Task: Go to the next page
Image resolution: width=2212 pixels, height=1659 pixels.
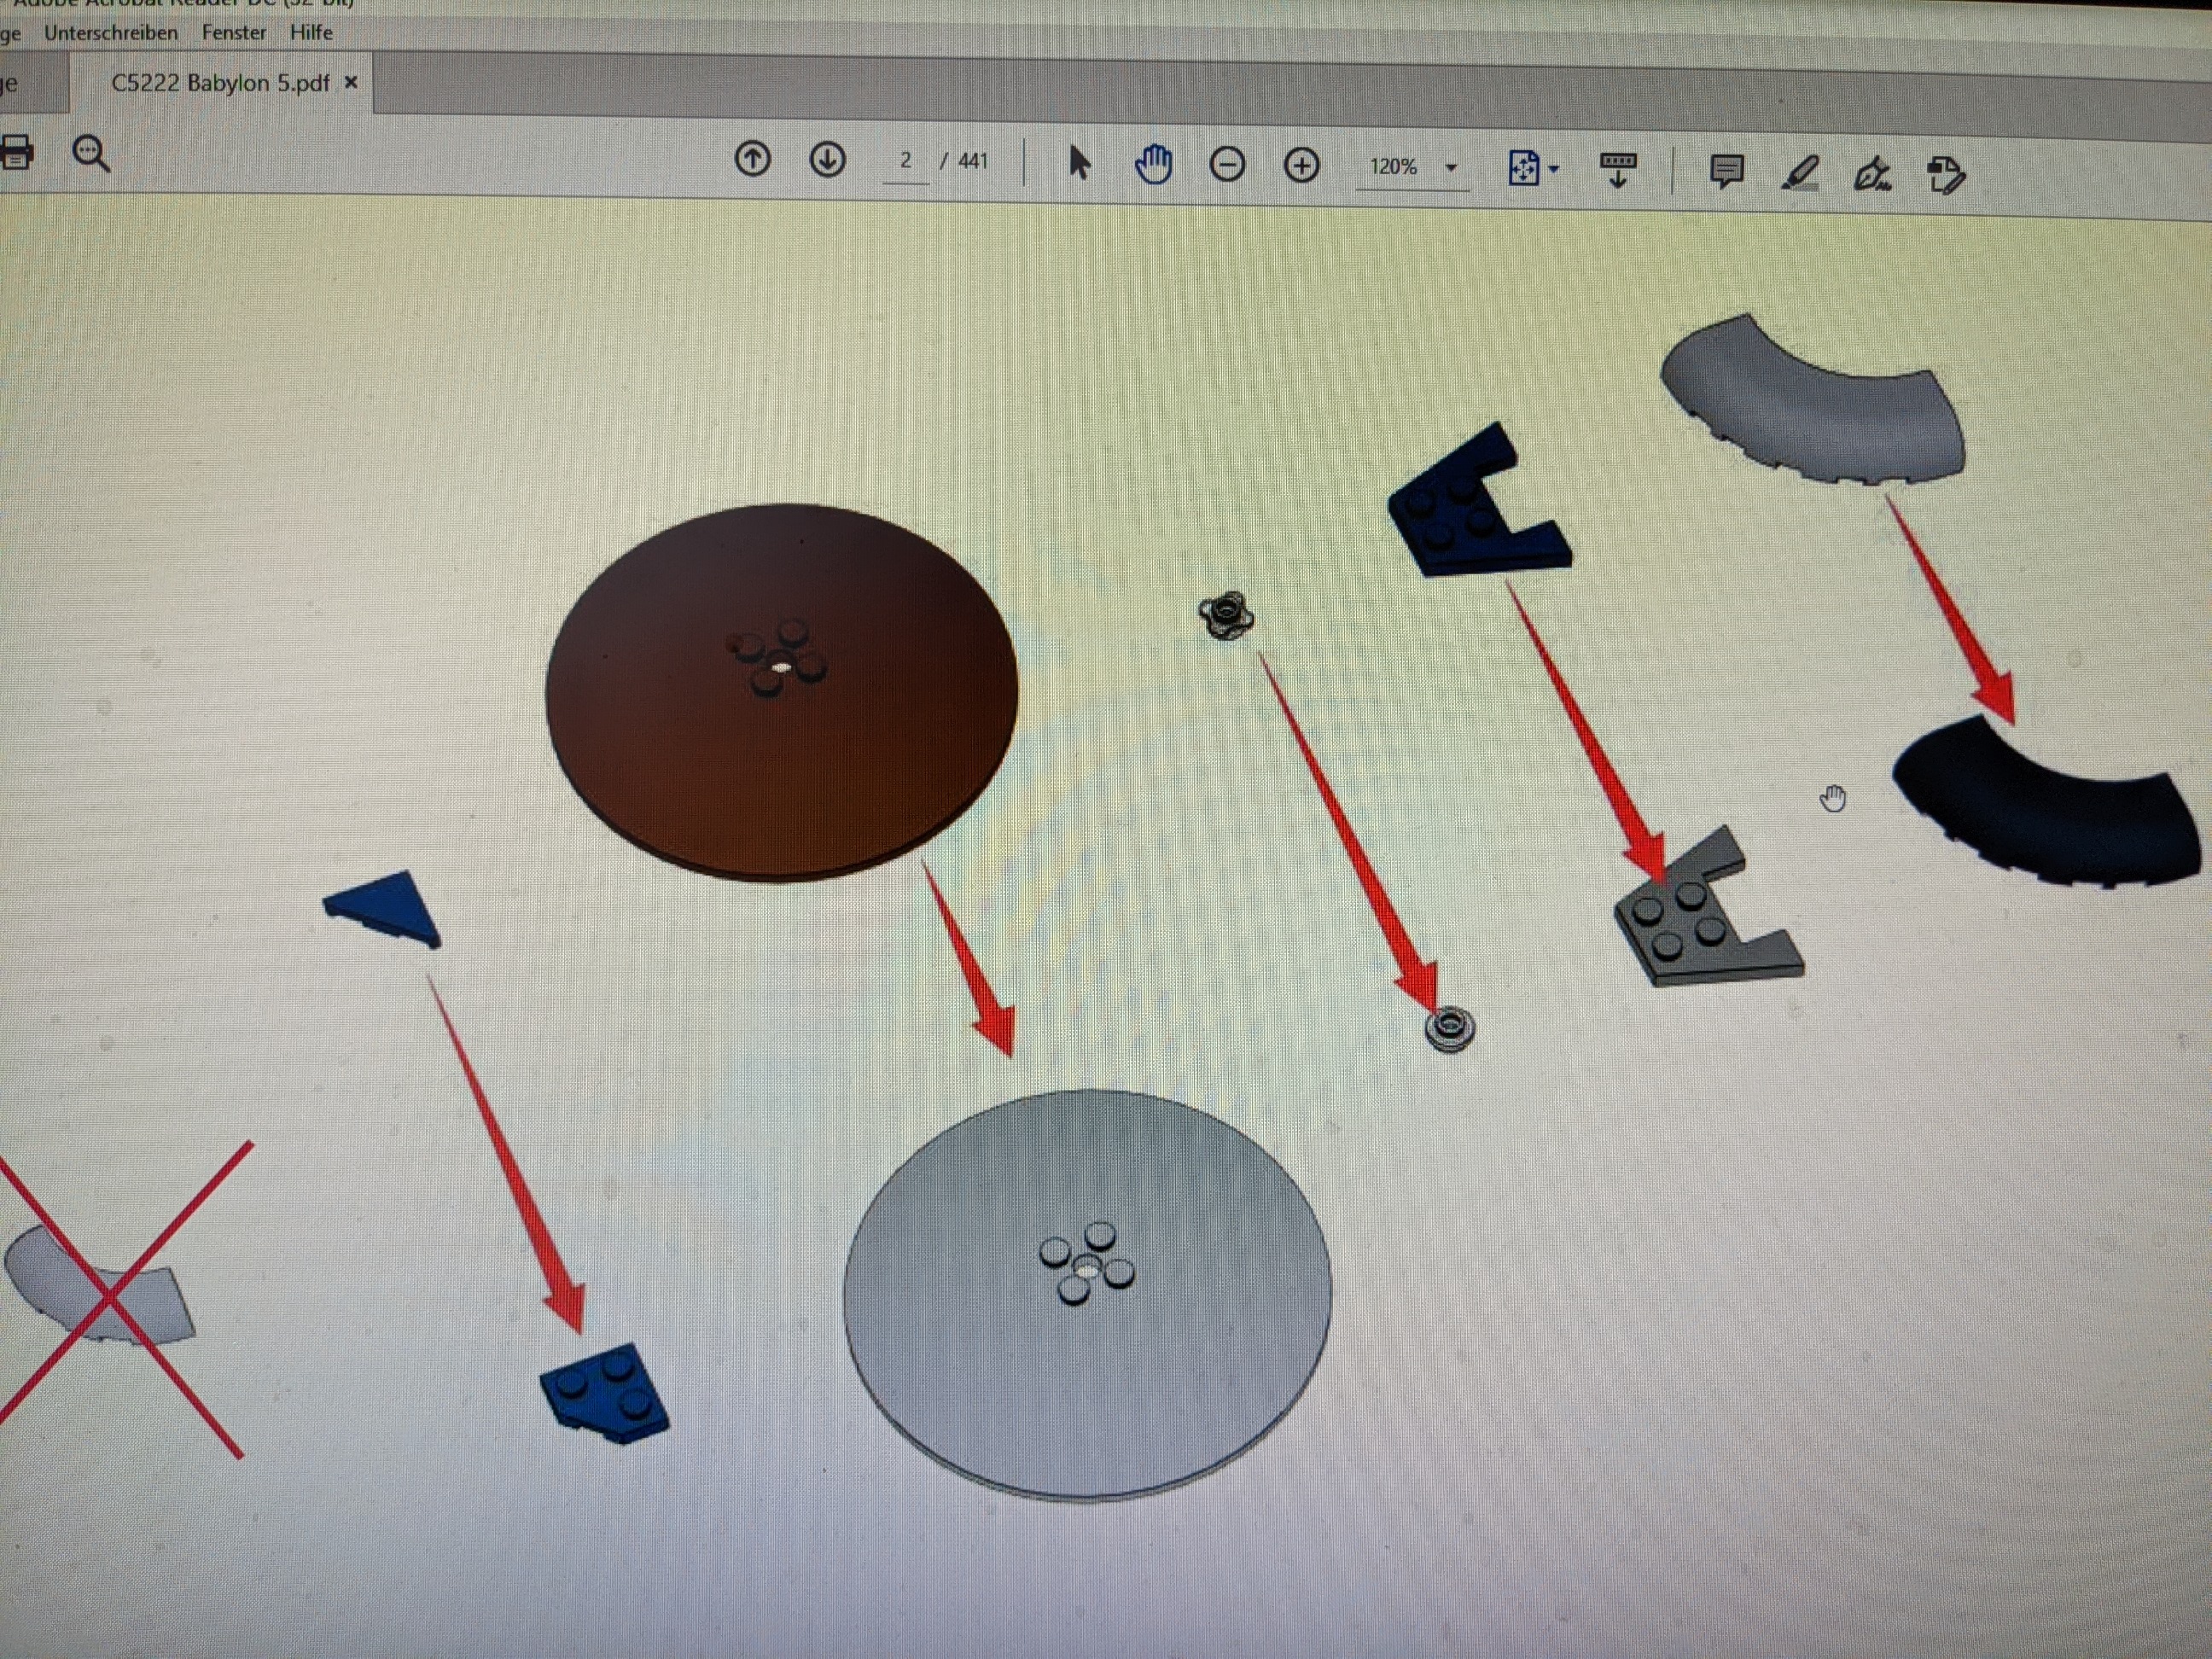Action: [x=827, y=159]
